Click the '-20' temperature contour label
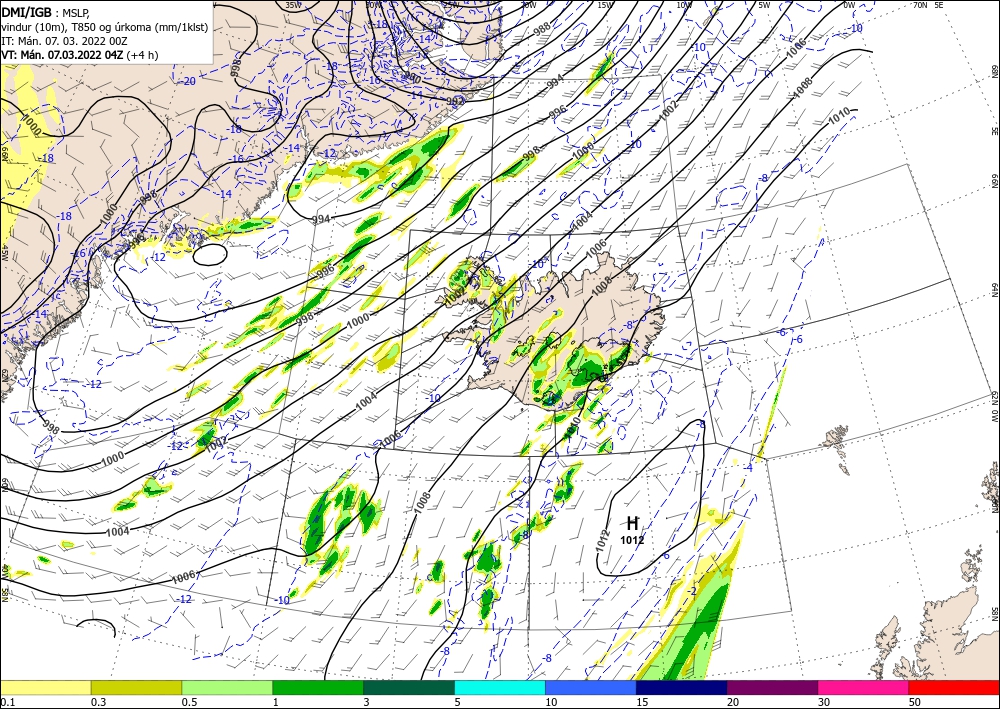Image resolution: width=1000 pixels, height=709 pixels. click(x=188, y=81)
